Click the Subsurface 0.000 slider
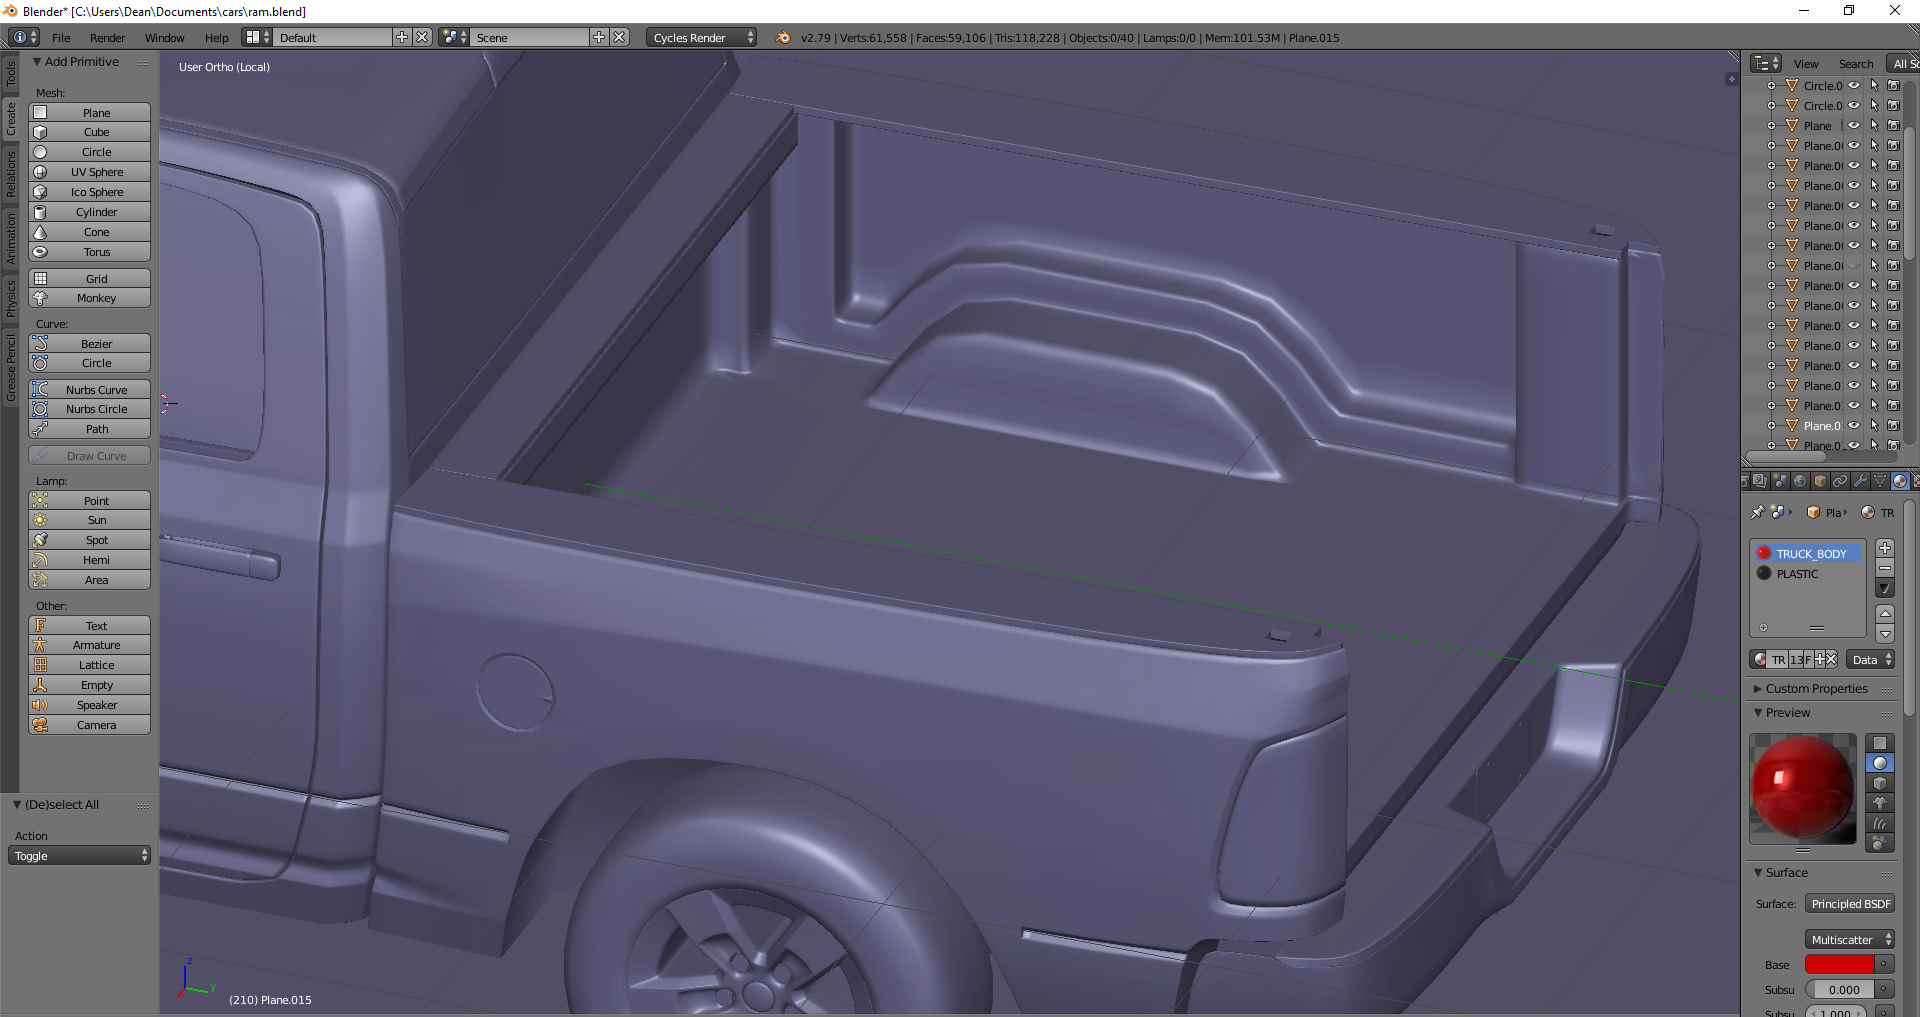 click(x=1840, y=989)
